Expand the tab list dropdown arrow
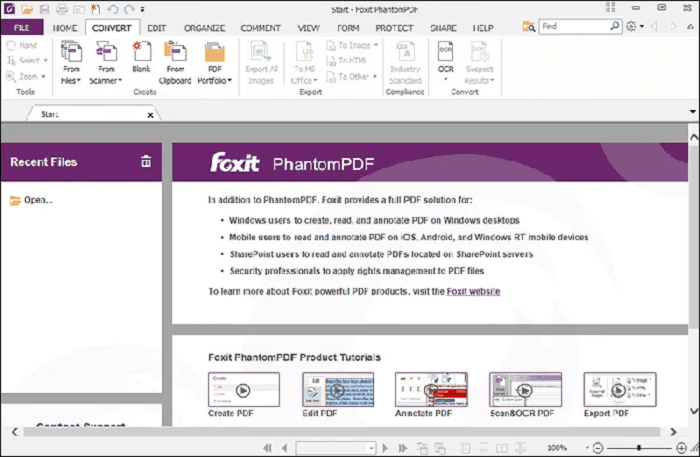 pos(692,112)
